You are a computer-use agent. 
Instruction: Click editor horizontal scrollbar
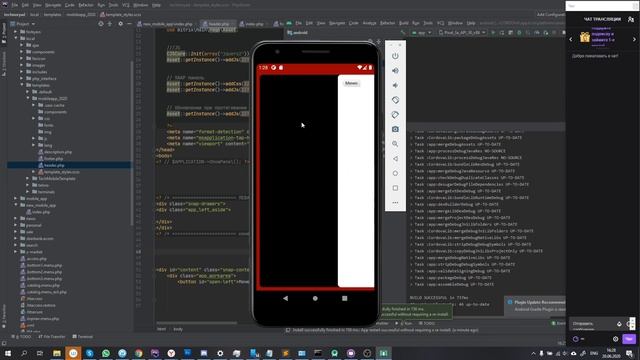tap(197, 323)
